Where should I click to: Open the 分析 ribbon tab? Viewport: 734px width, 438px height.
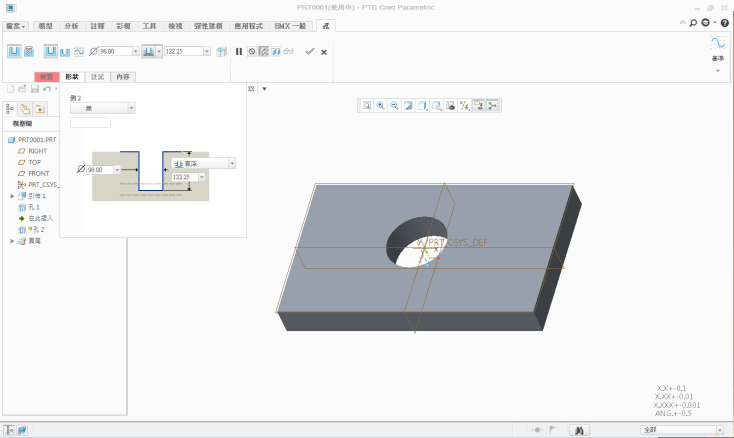point(71,26)
